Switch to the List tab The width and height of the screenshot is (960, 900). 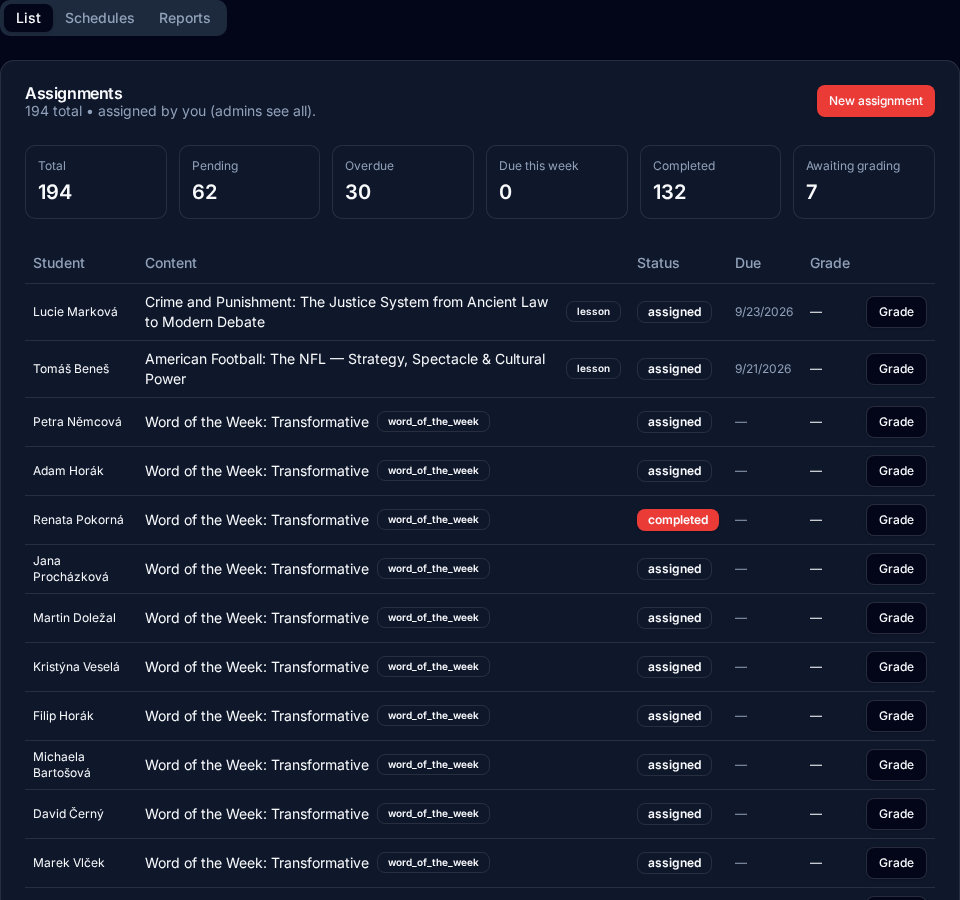point(28,18)
